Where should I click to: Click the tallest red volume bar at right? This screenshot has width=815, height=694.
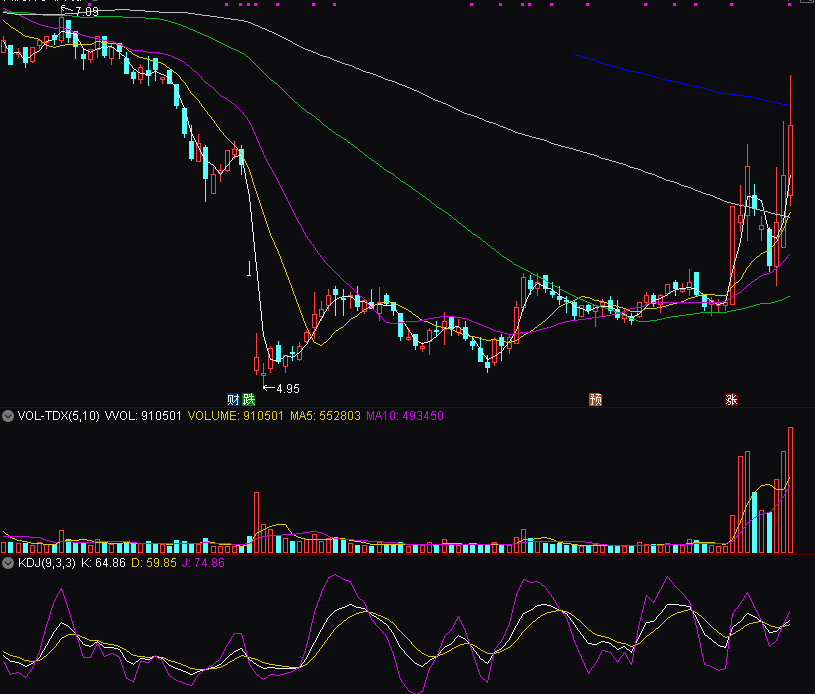[x=790, y=490]
